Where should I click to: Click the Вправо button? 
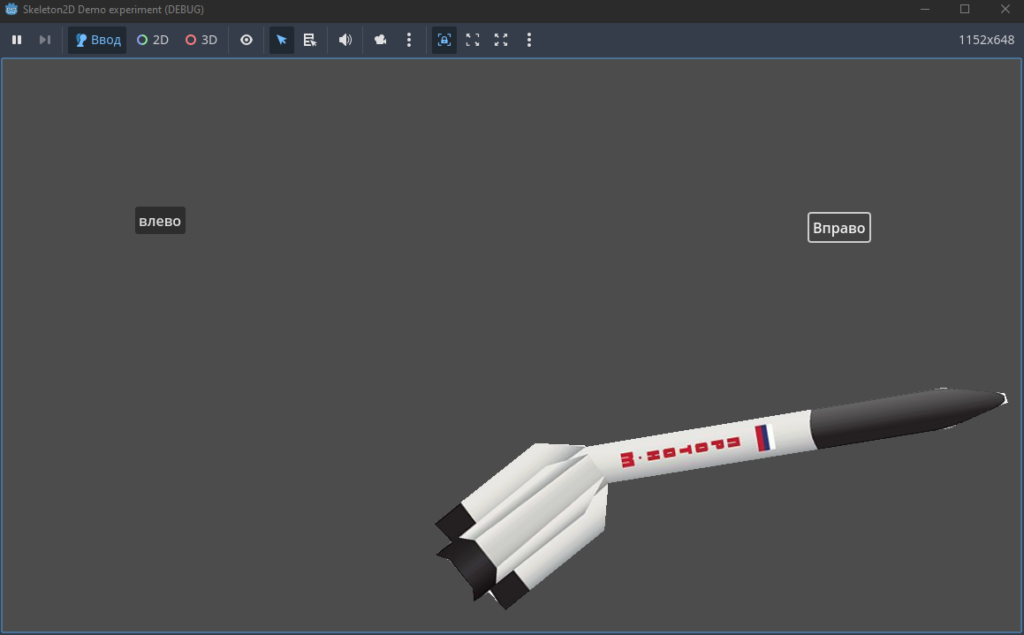(x=839, y=227)
